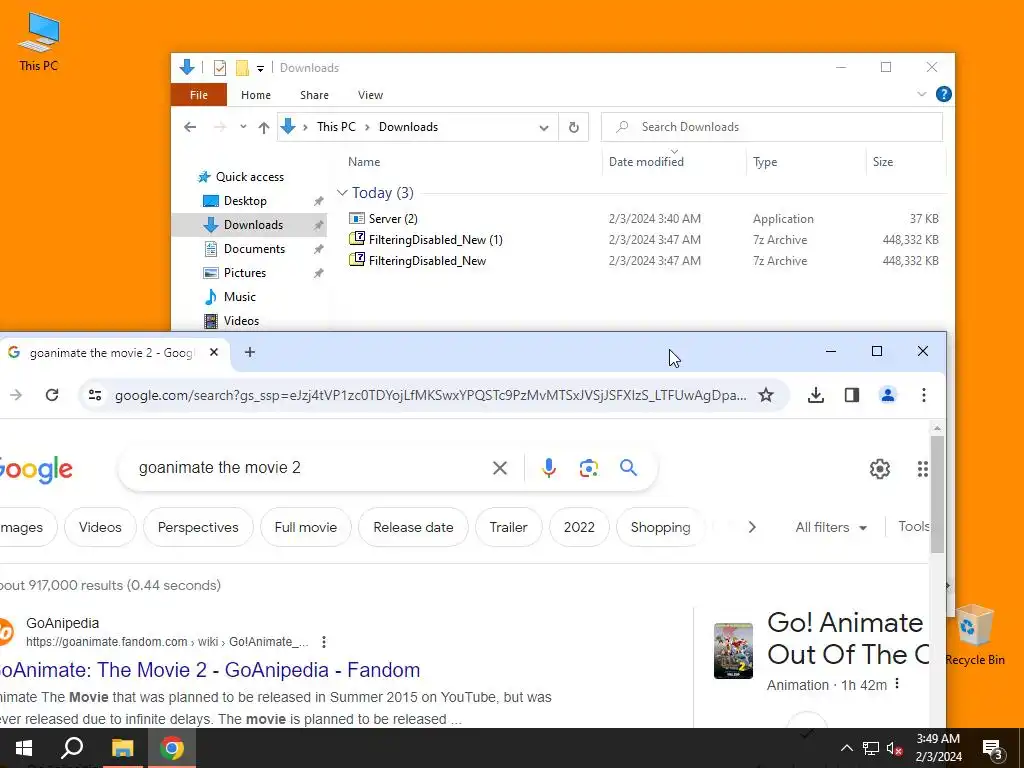View site information icon in address bar
Screen dimensions: 1024x768
click(x=95, y=395)
